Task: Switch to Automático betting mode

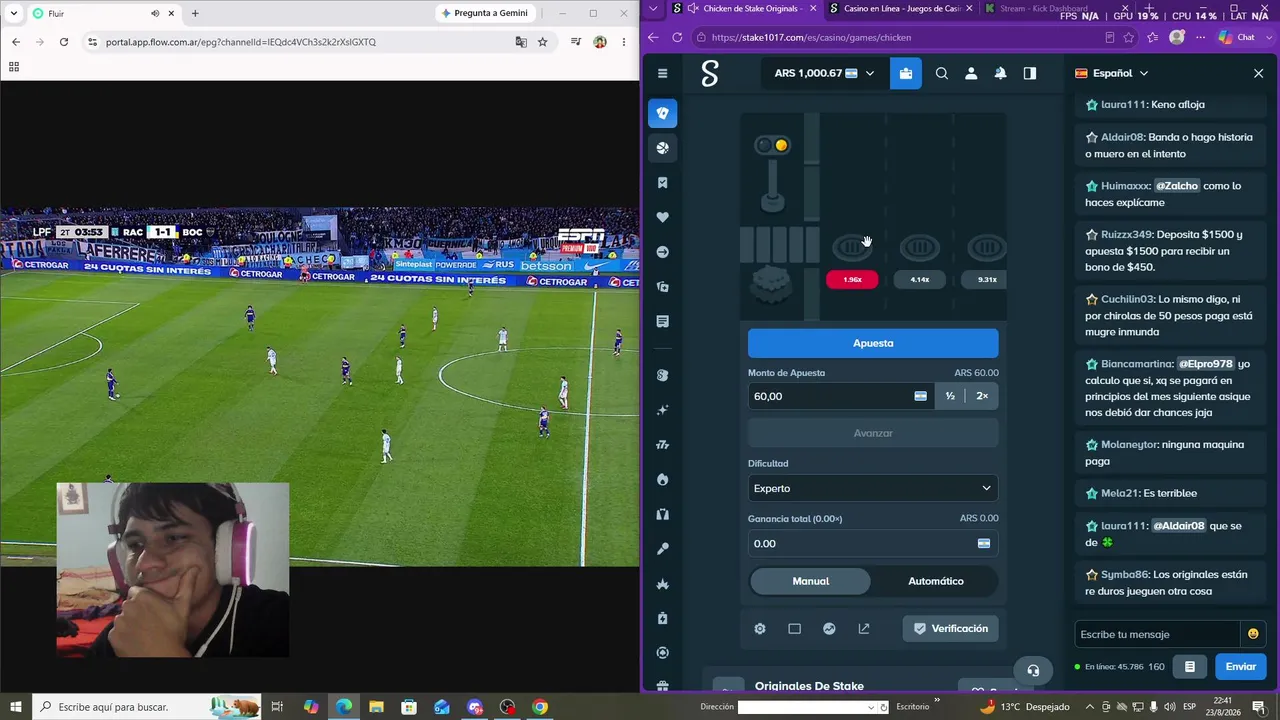Action: (936, 581)
